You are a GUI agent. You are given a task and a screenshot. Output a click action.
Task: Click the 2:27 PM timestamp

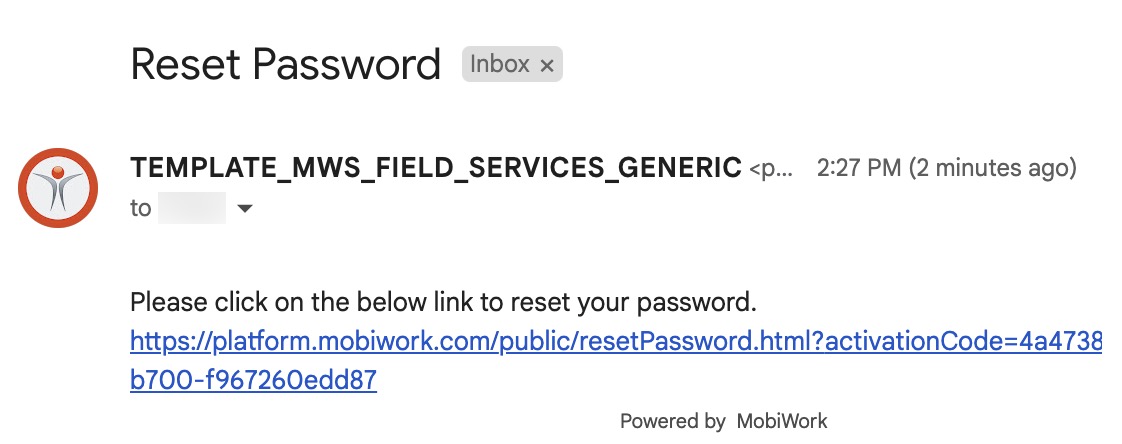[x=859, y=168]
